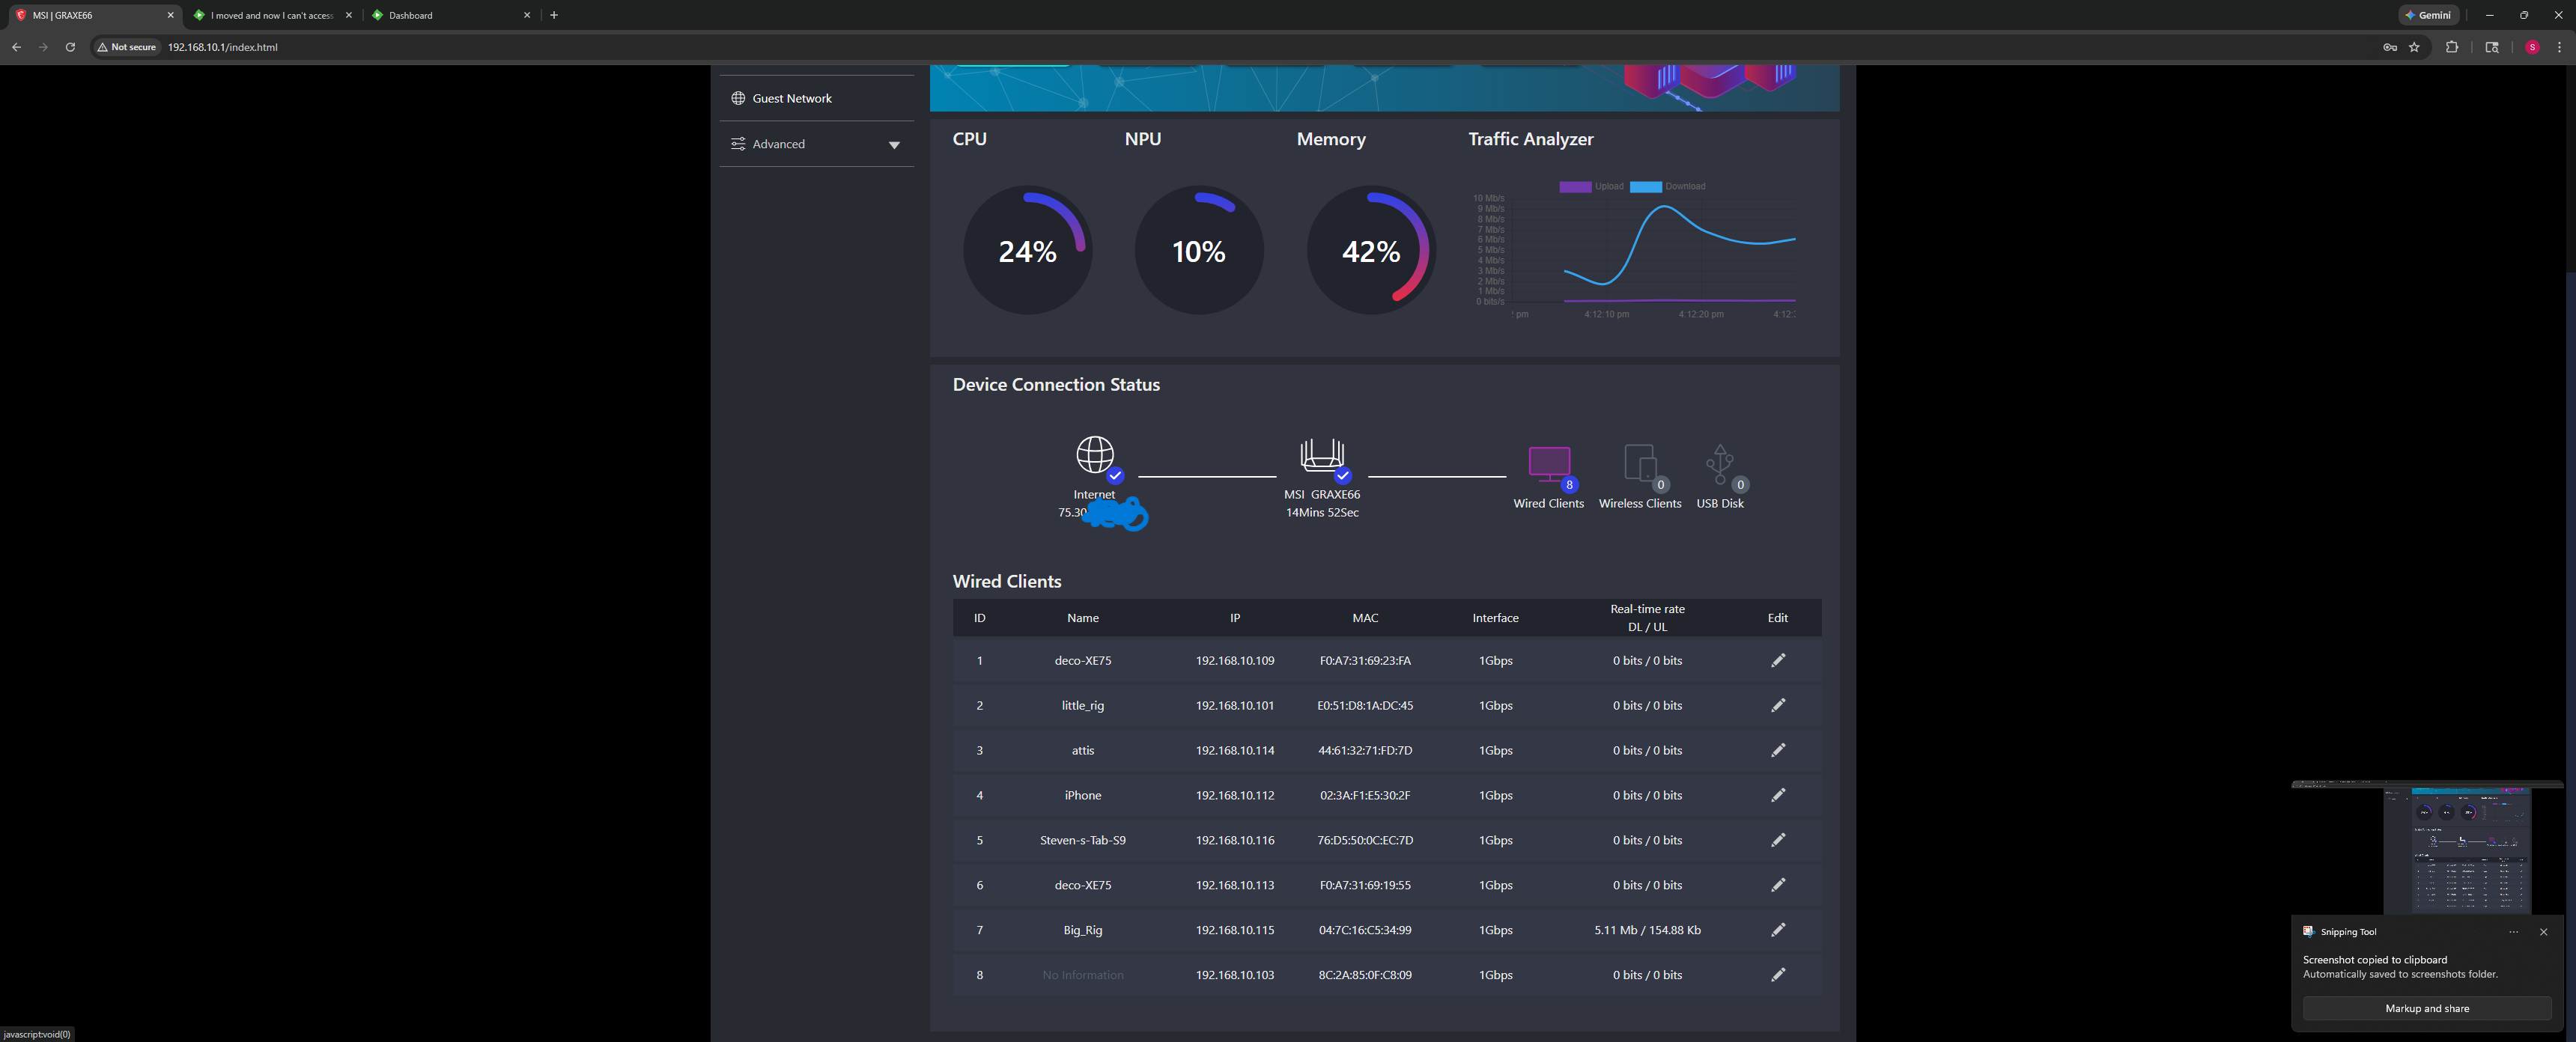This screenshot has width=2576, height=1042.
Task: Edit the iPhone client row
Action: (1777, 795)
